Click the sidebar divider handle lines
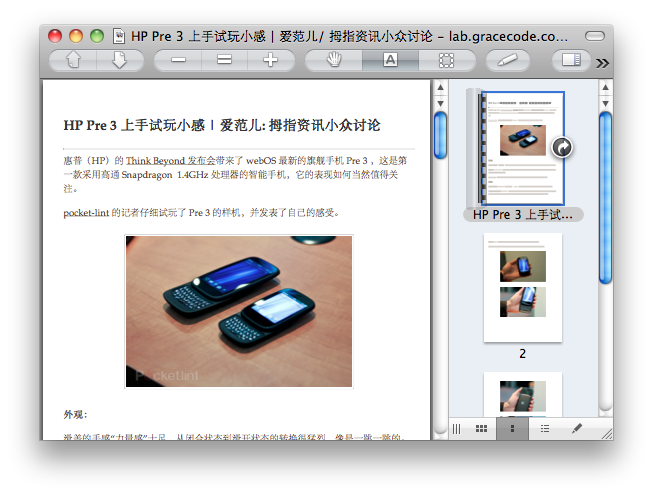The height and width of the screenshot is (495, 653). (457, 428)
